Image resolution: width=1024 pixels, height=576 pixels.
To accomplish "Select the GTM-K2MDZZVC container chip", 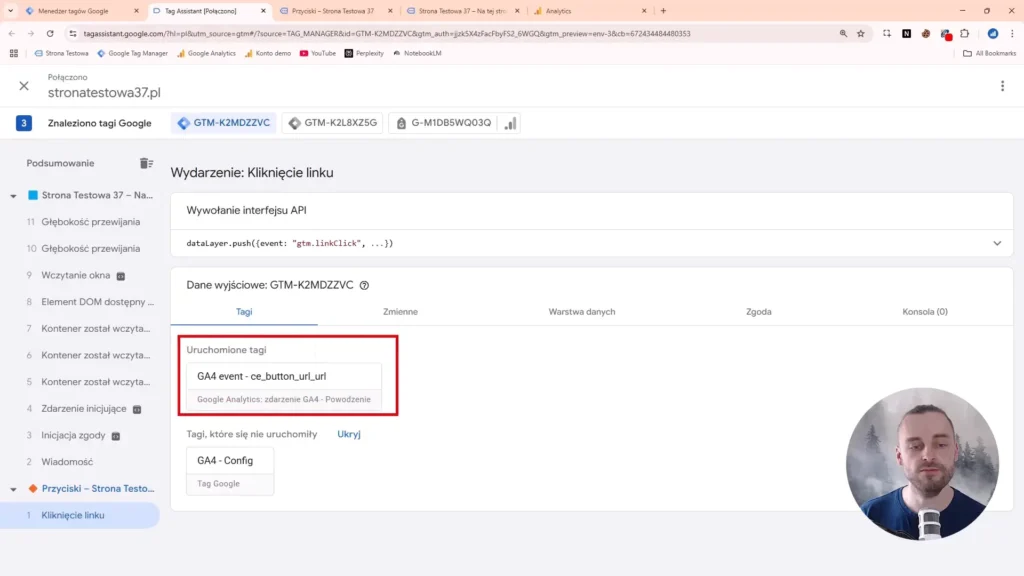I will 224,123.
